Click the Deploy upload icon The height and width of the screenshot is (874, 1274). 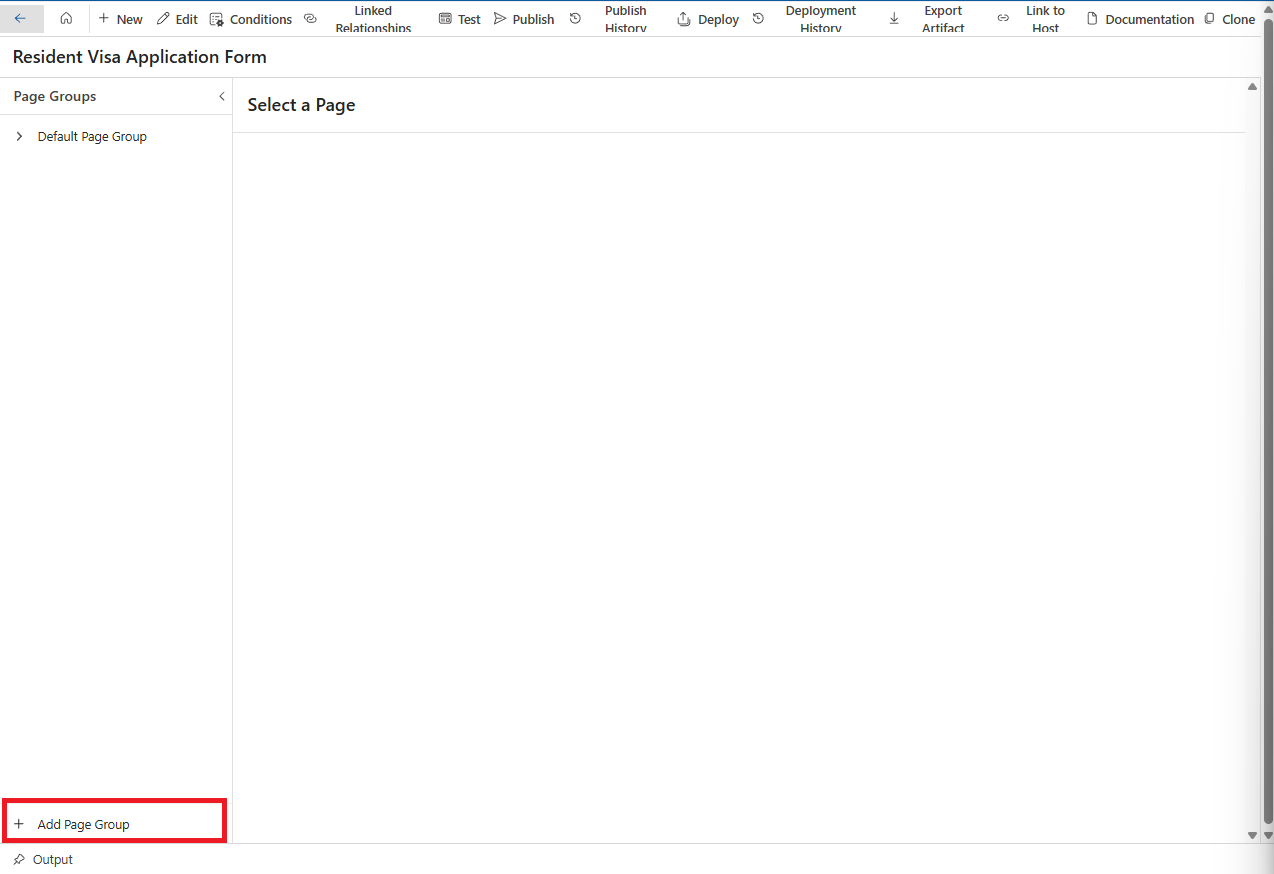[x=685, y=19]
